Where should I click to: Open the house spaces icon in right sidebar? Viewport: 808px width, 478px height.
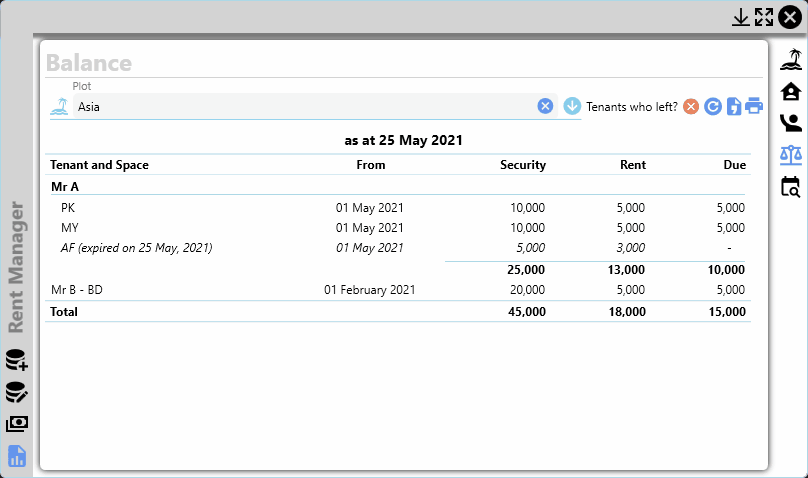point(791,92)
